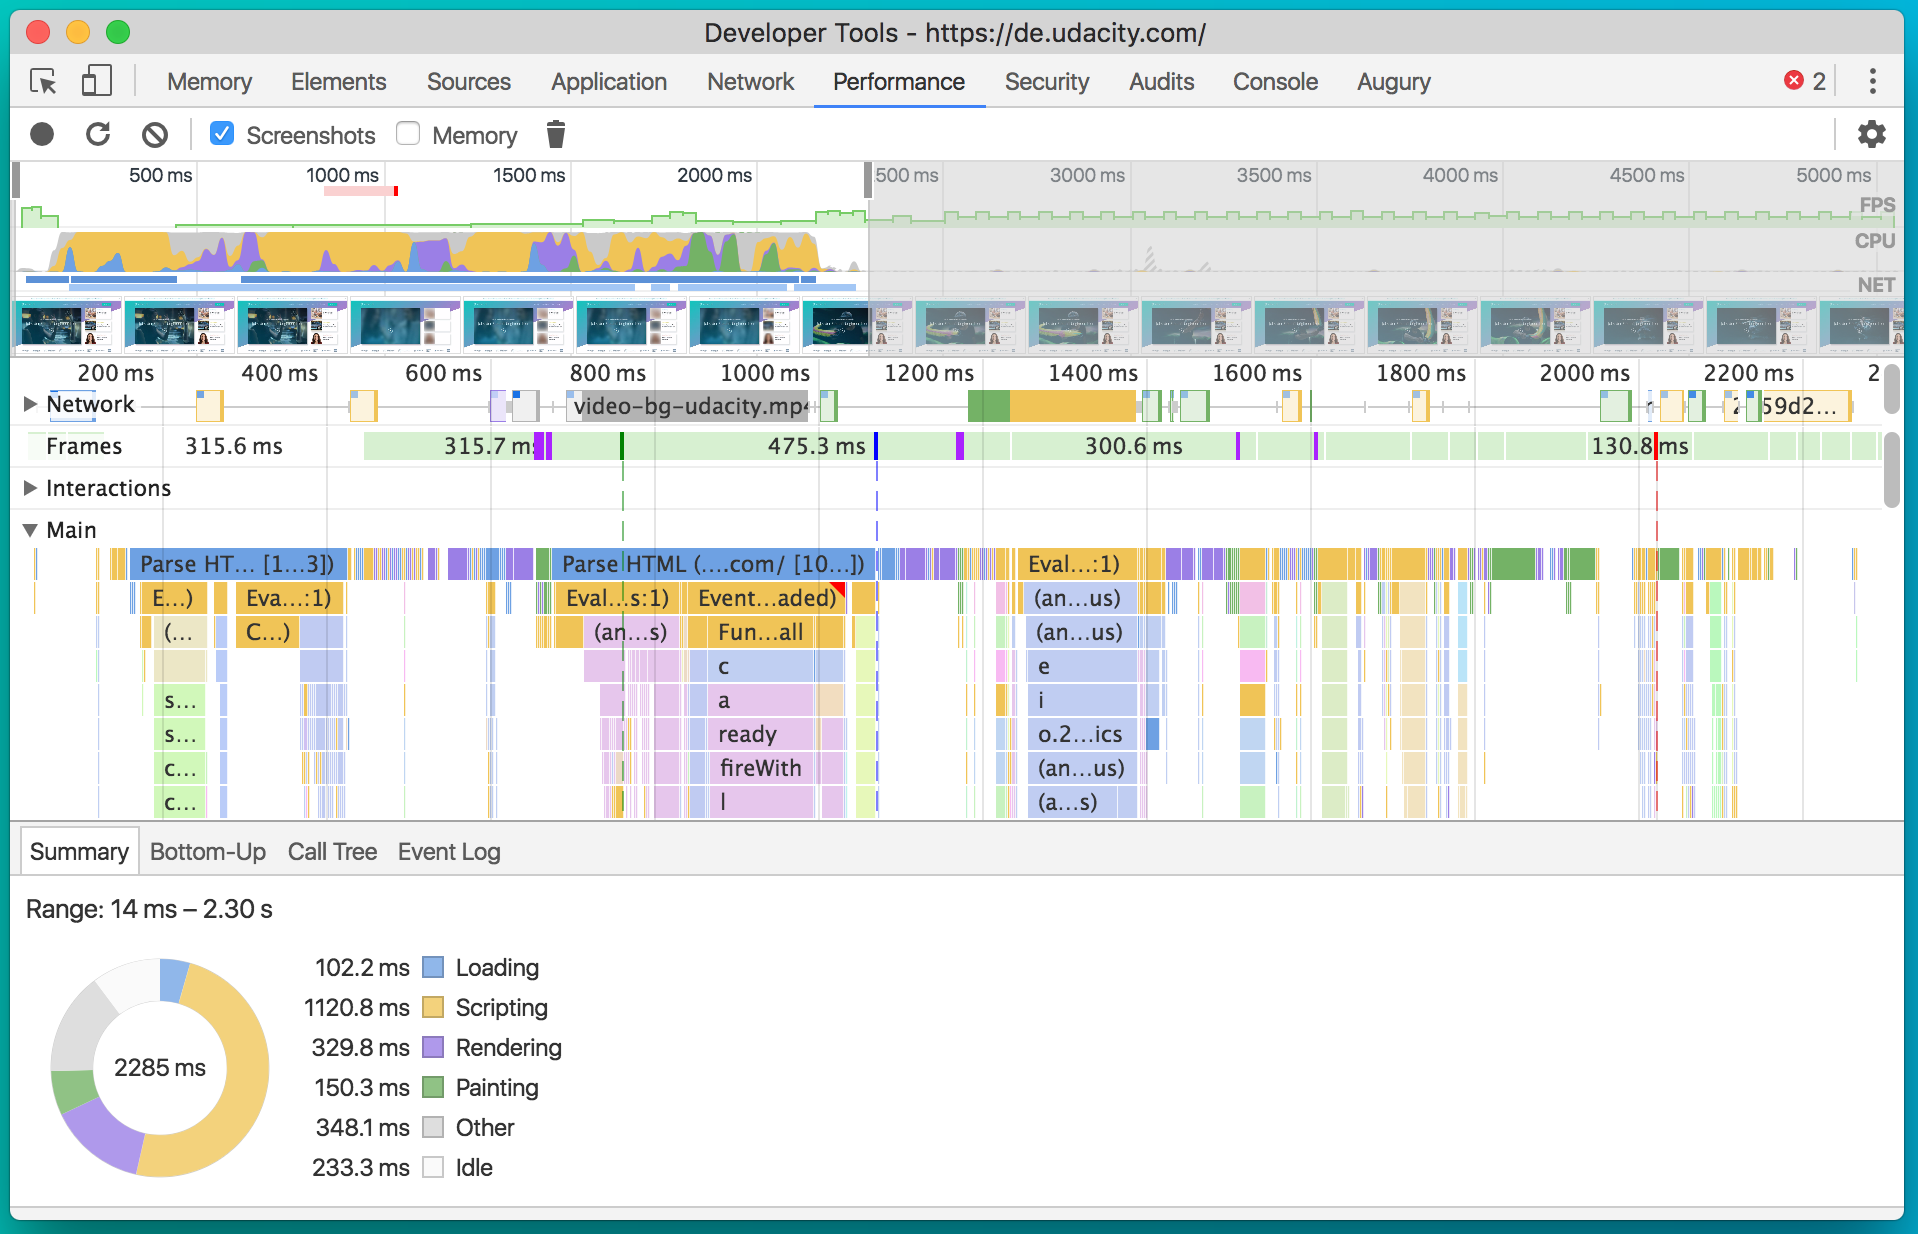The height and width of the screenshot is (1234, 1918).
Task: Open the Event Log tab
Action: pos(449,851)
